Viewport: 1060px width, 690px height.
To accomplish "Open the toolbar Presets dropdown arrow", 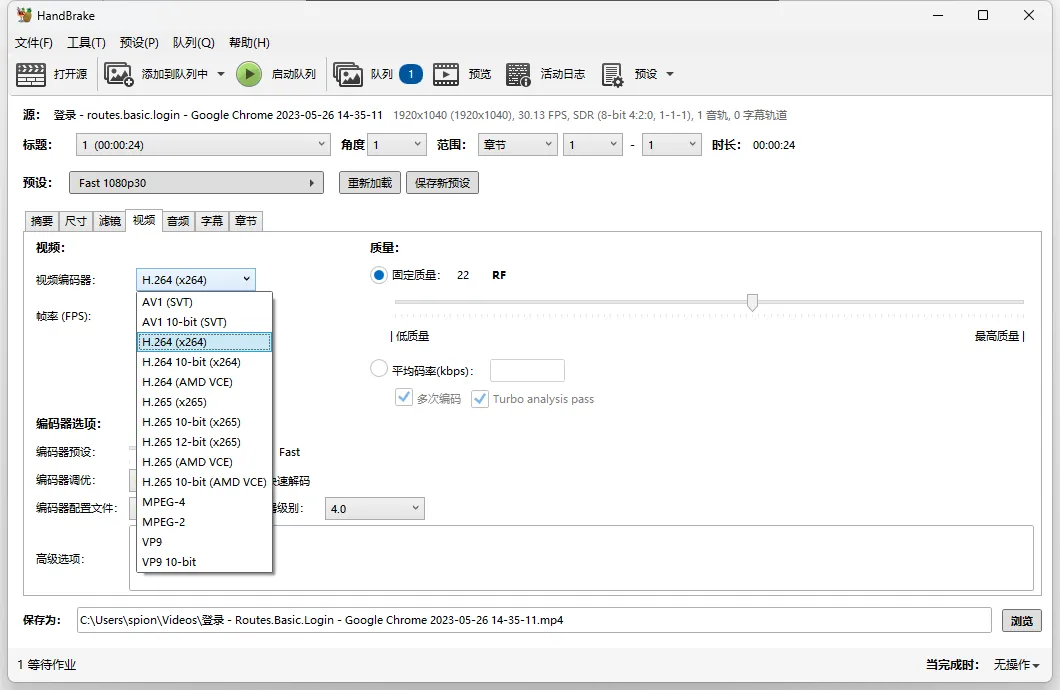I will click(670, 74).
